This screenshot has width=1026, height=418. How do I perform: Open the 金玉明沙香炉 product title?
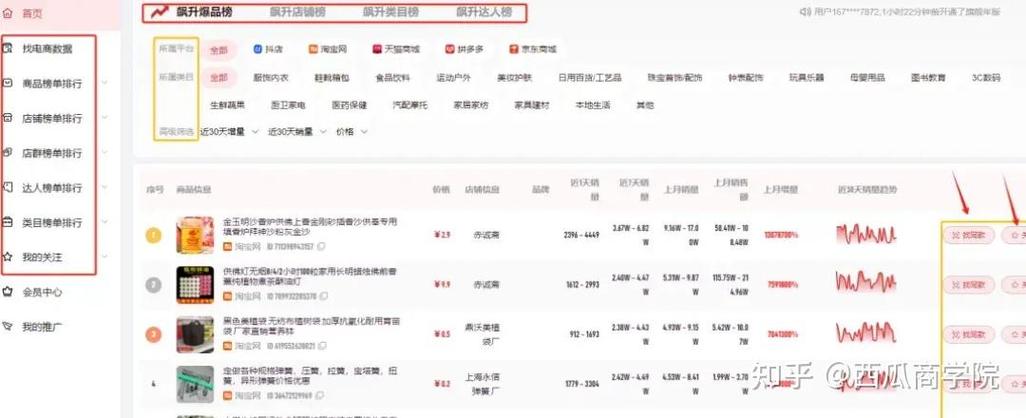tap(310, 226)
